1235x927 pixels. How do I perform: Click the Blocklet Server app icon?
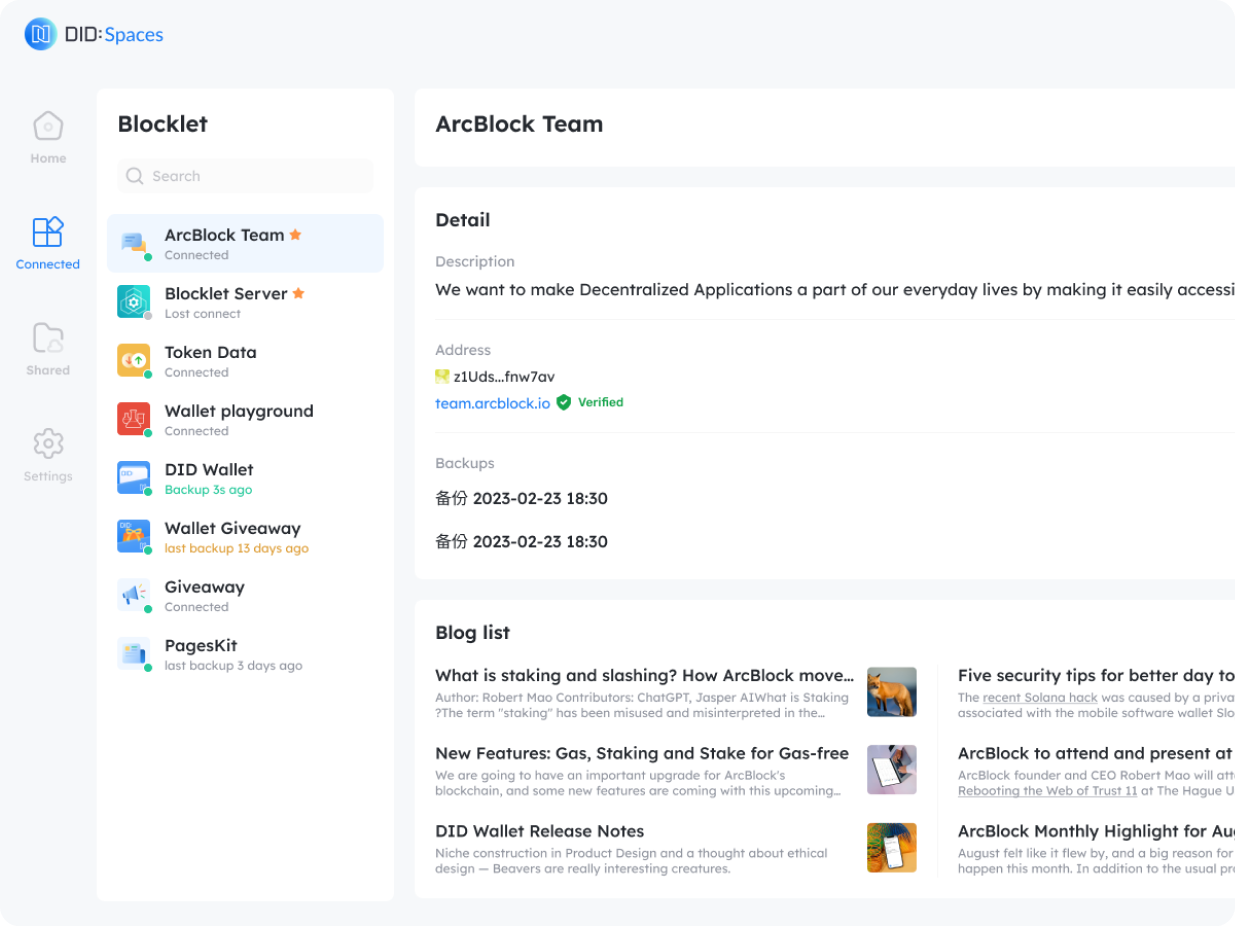pyautogui.click(x=133, y=302)
